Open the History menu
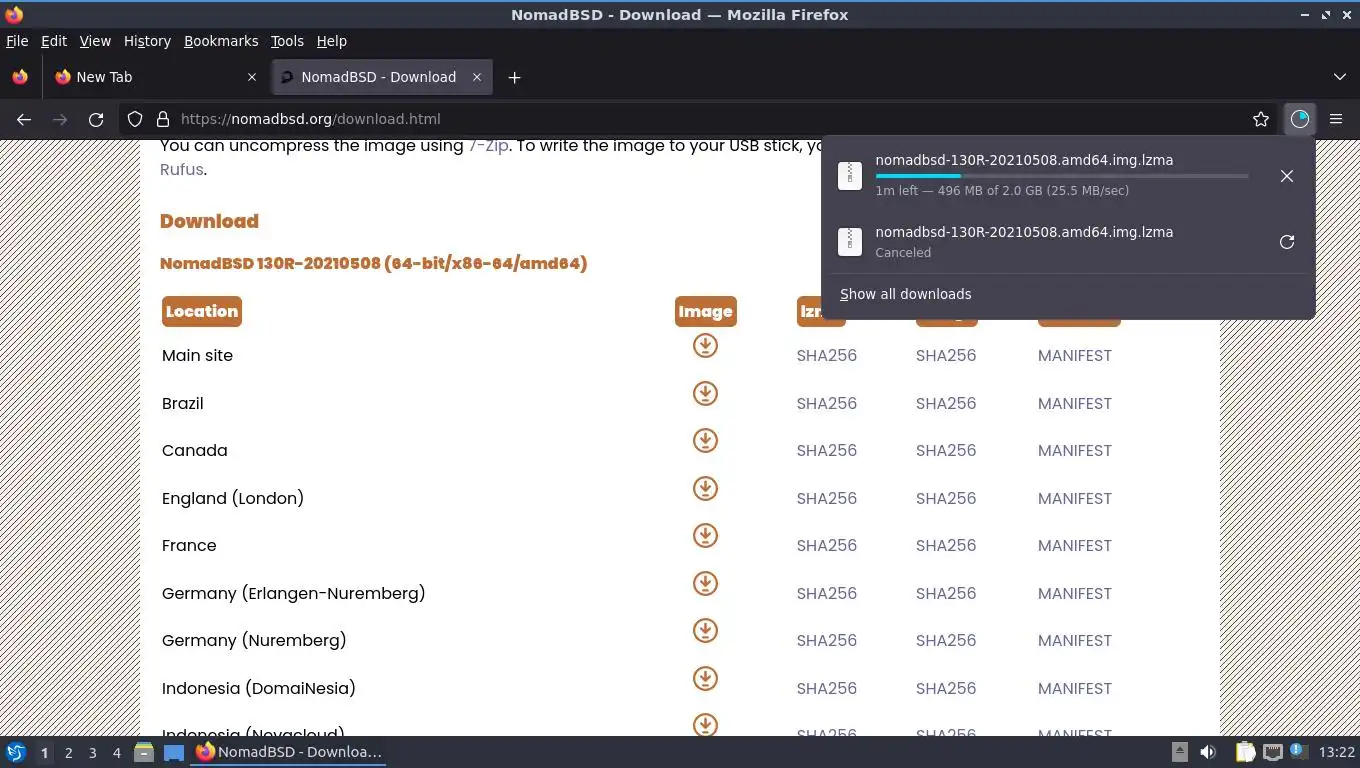This screenshot has height=768, width=1360. [x=147, y=41]
